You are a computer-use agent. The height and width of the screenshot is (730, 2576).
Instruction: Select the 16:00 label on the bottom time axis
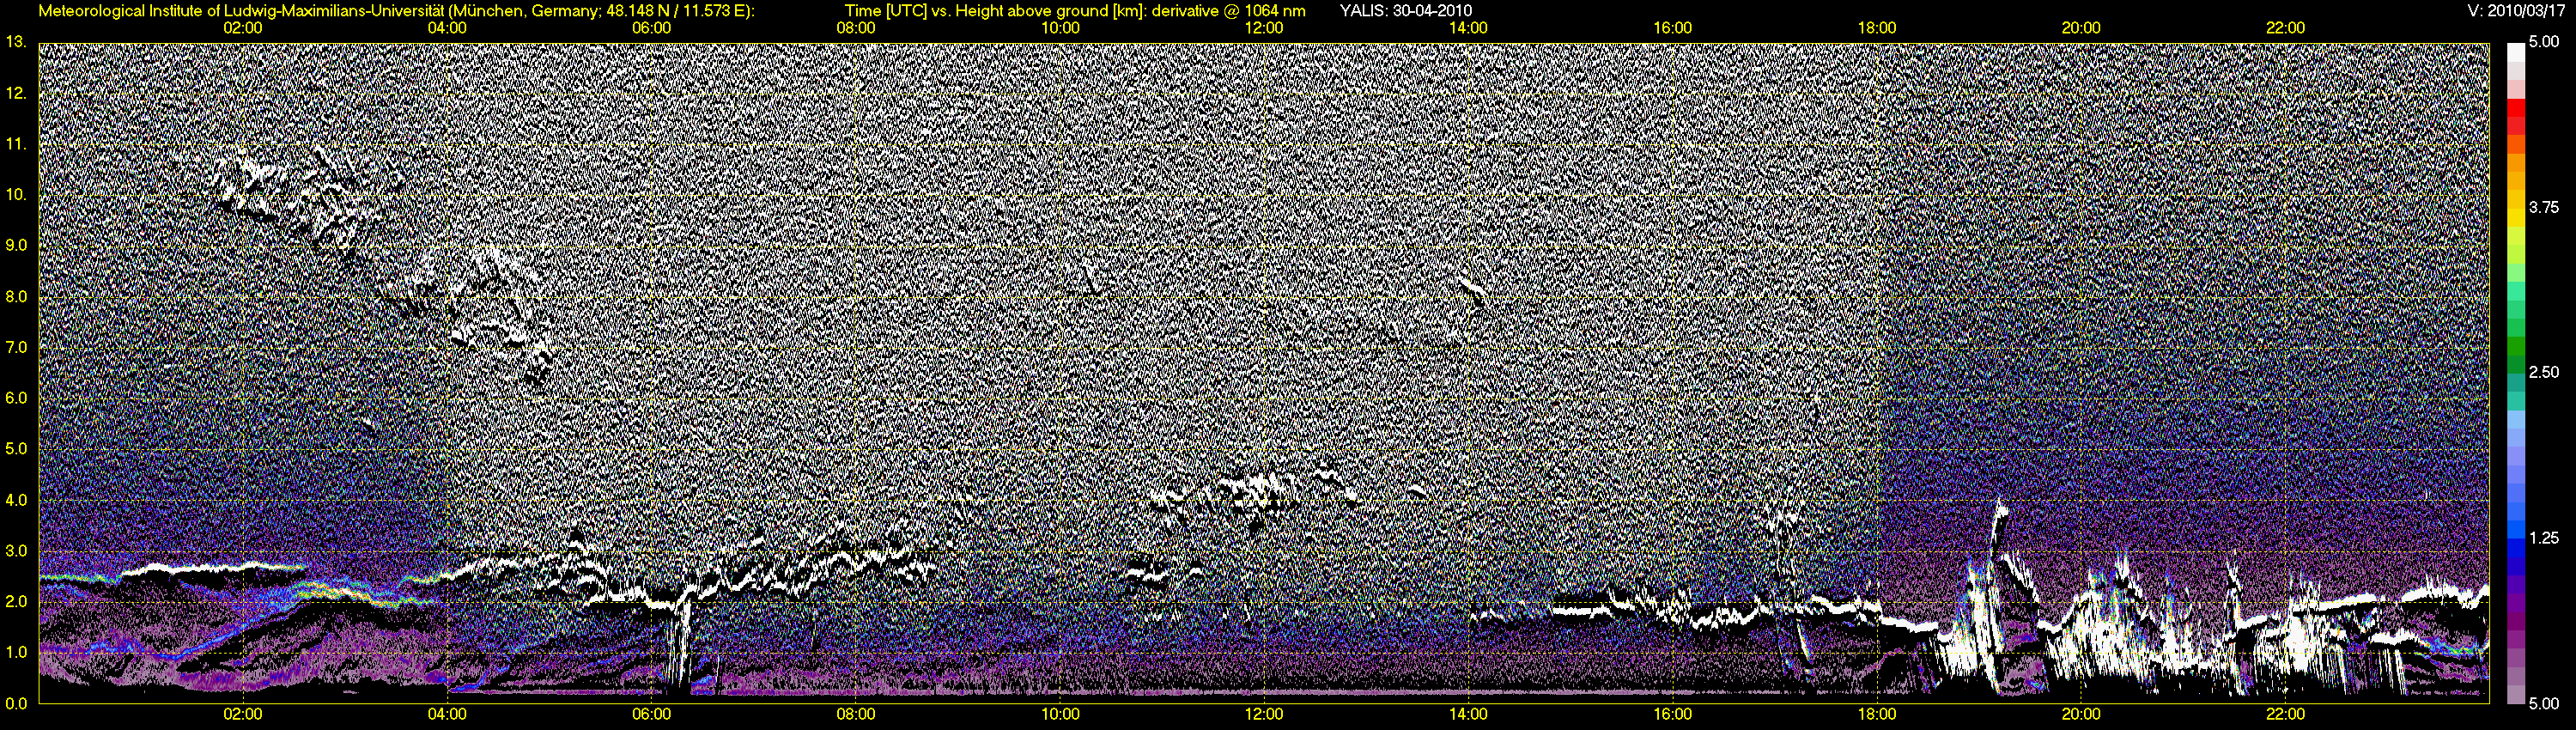click(x=1673, y=714)
